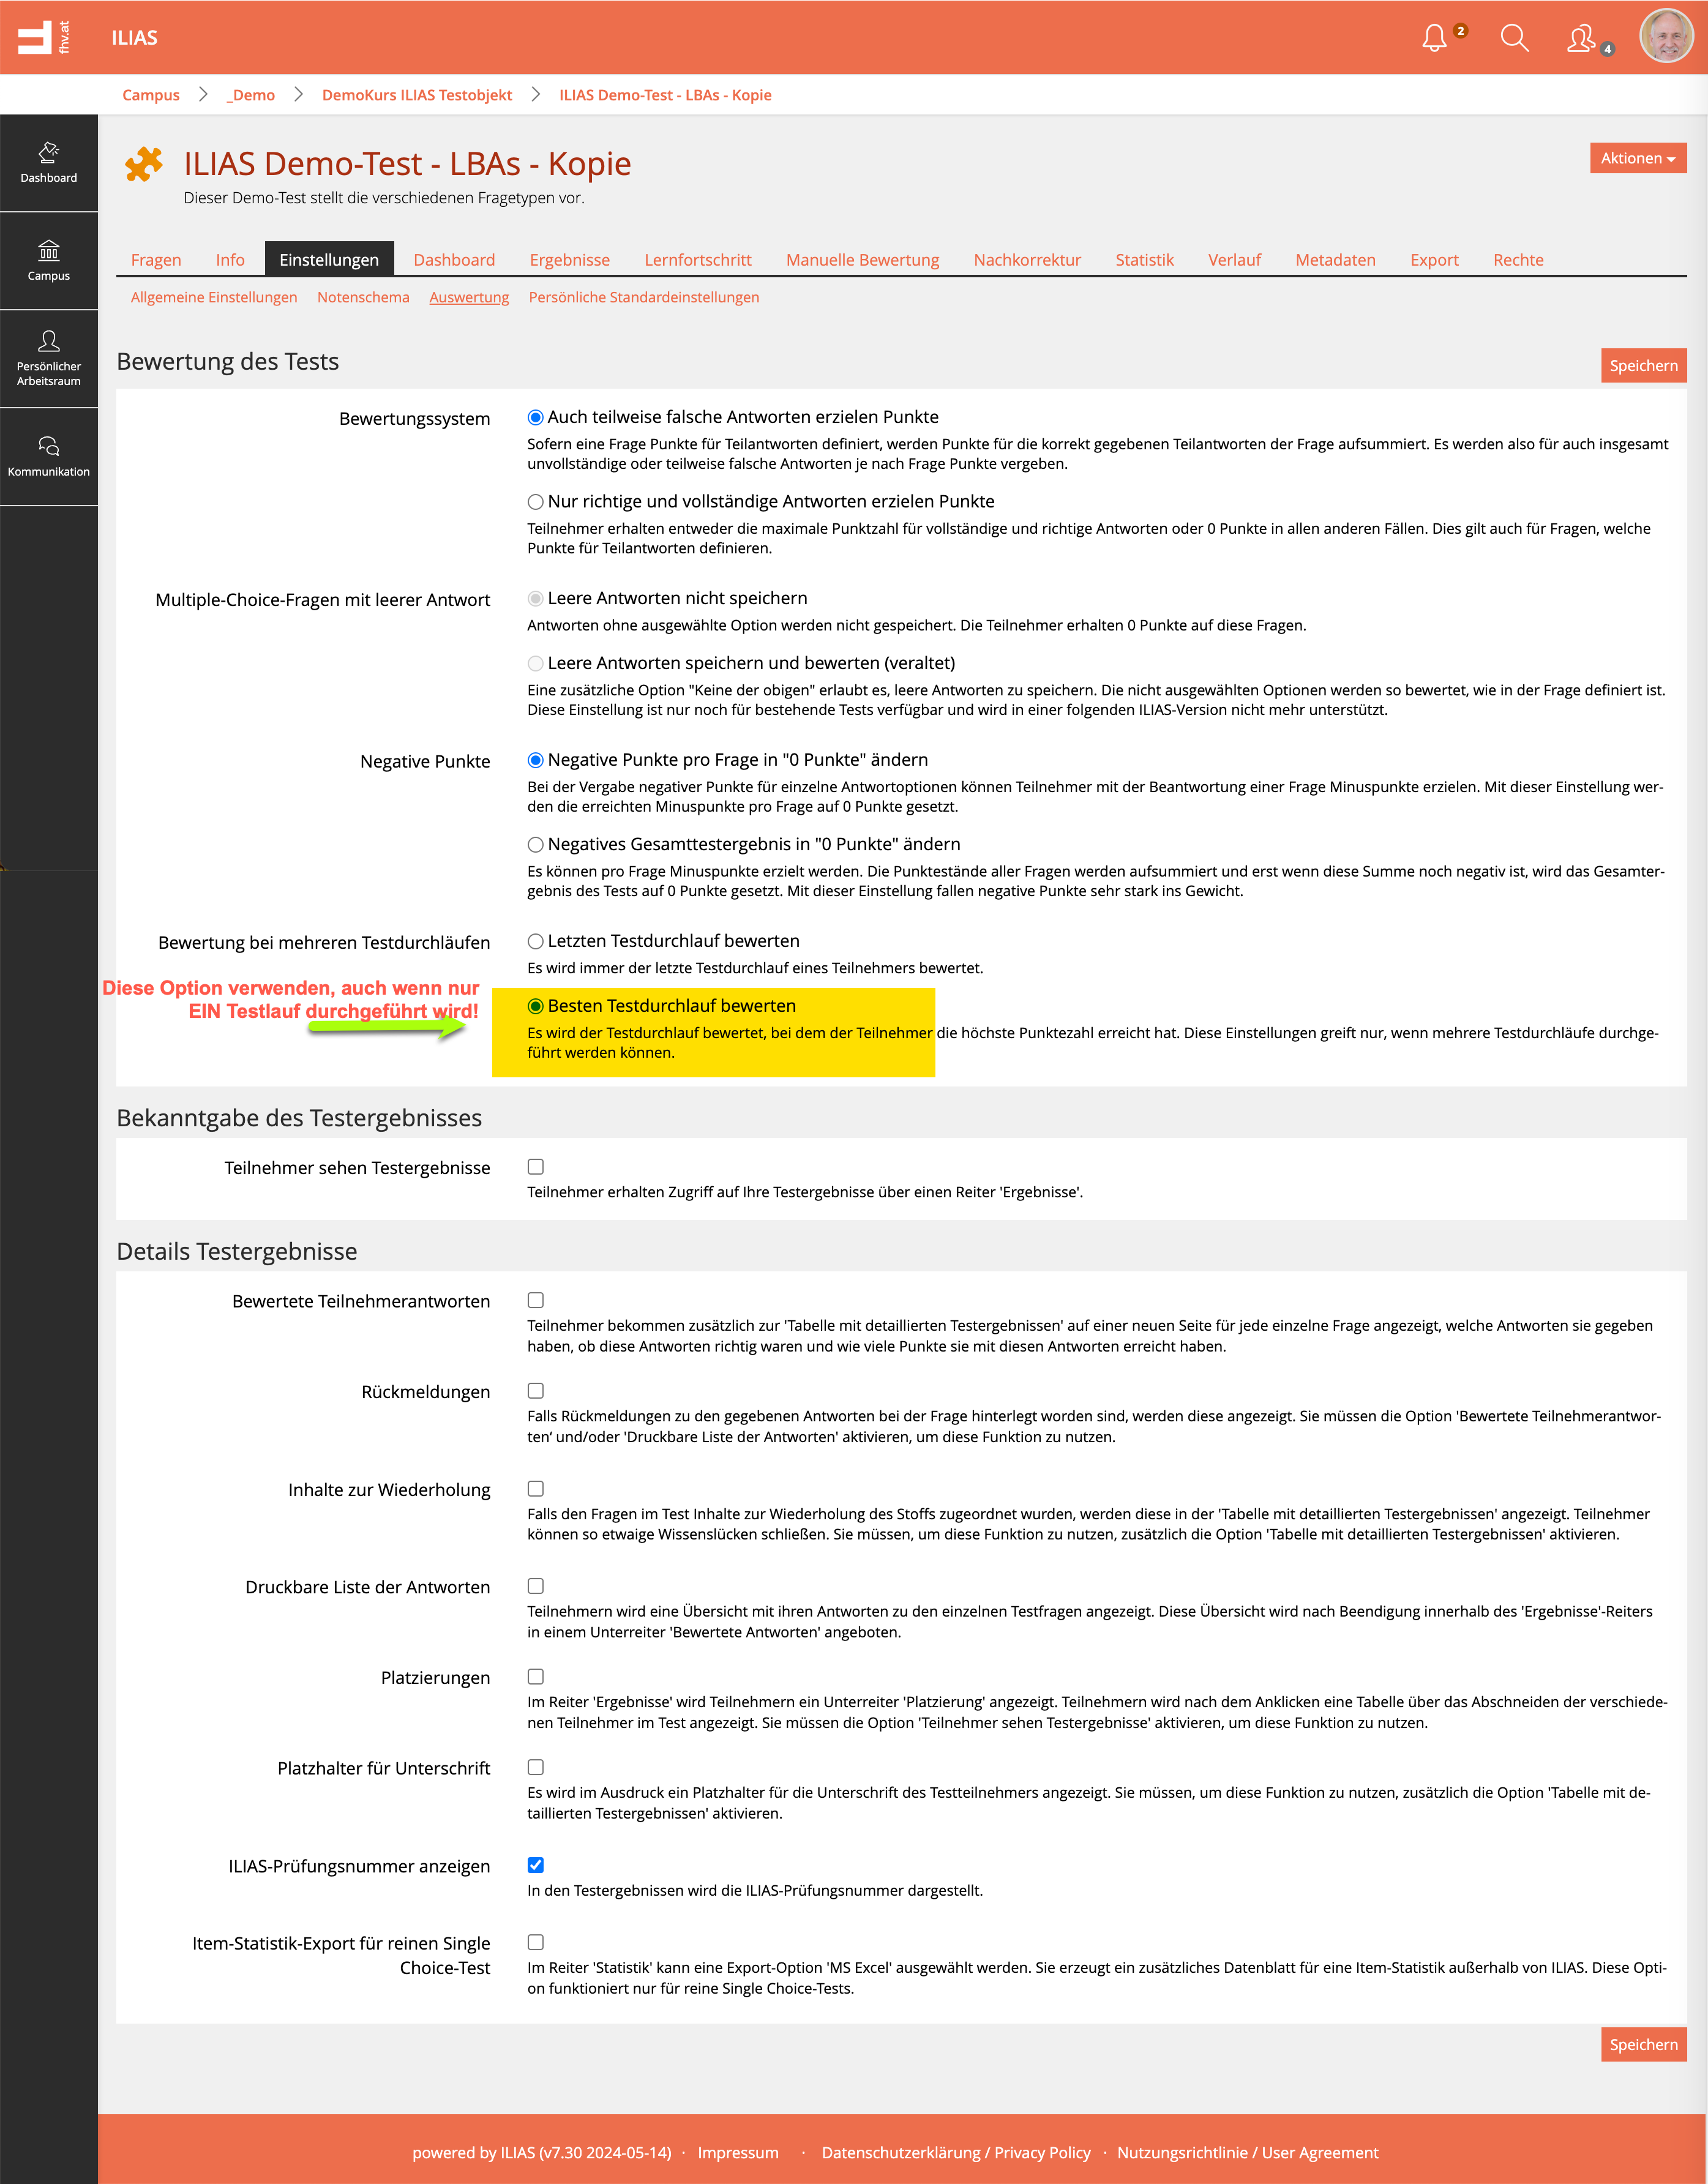Click the top Speichern button
The image size is (1708, 2184).
click(x=1643, y=365)
